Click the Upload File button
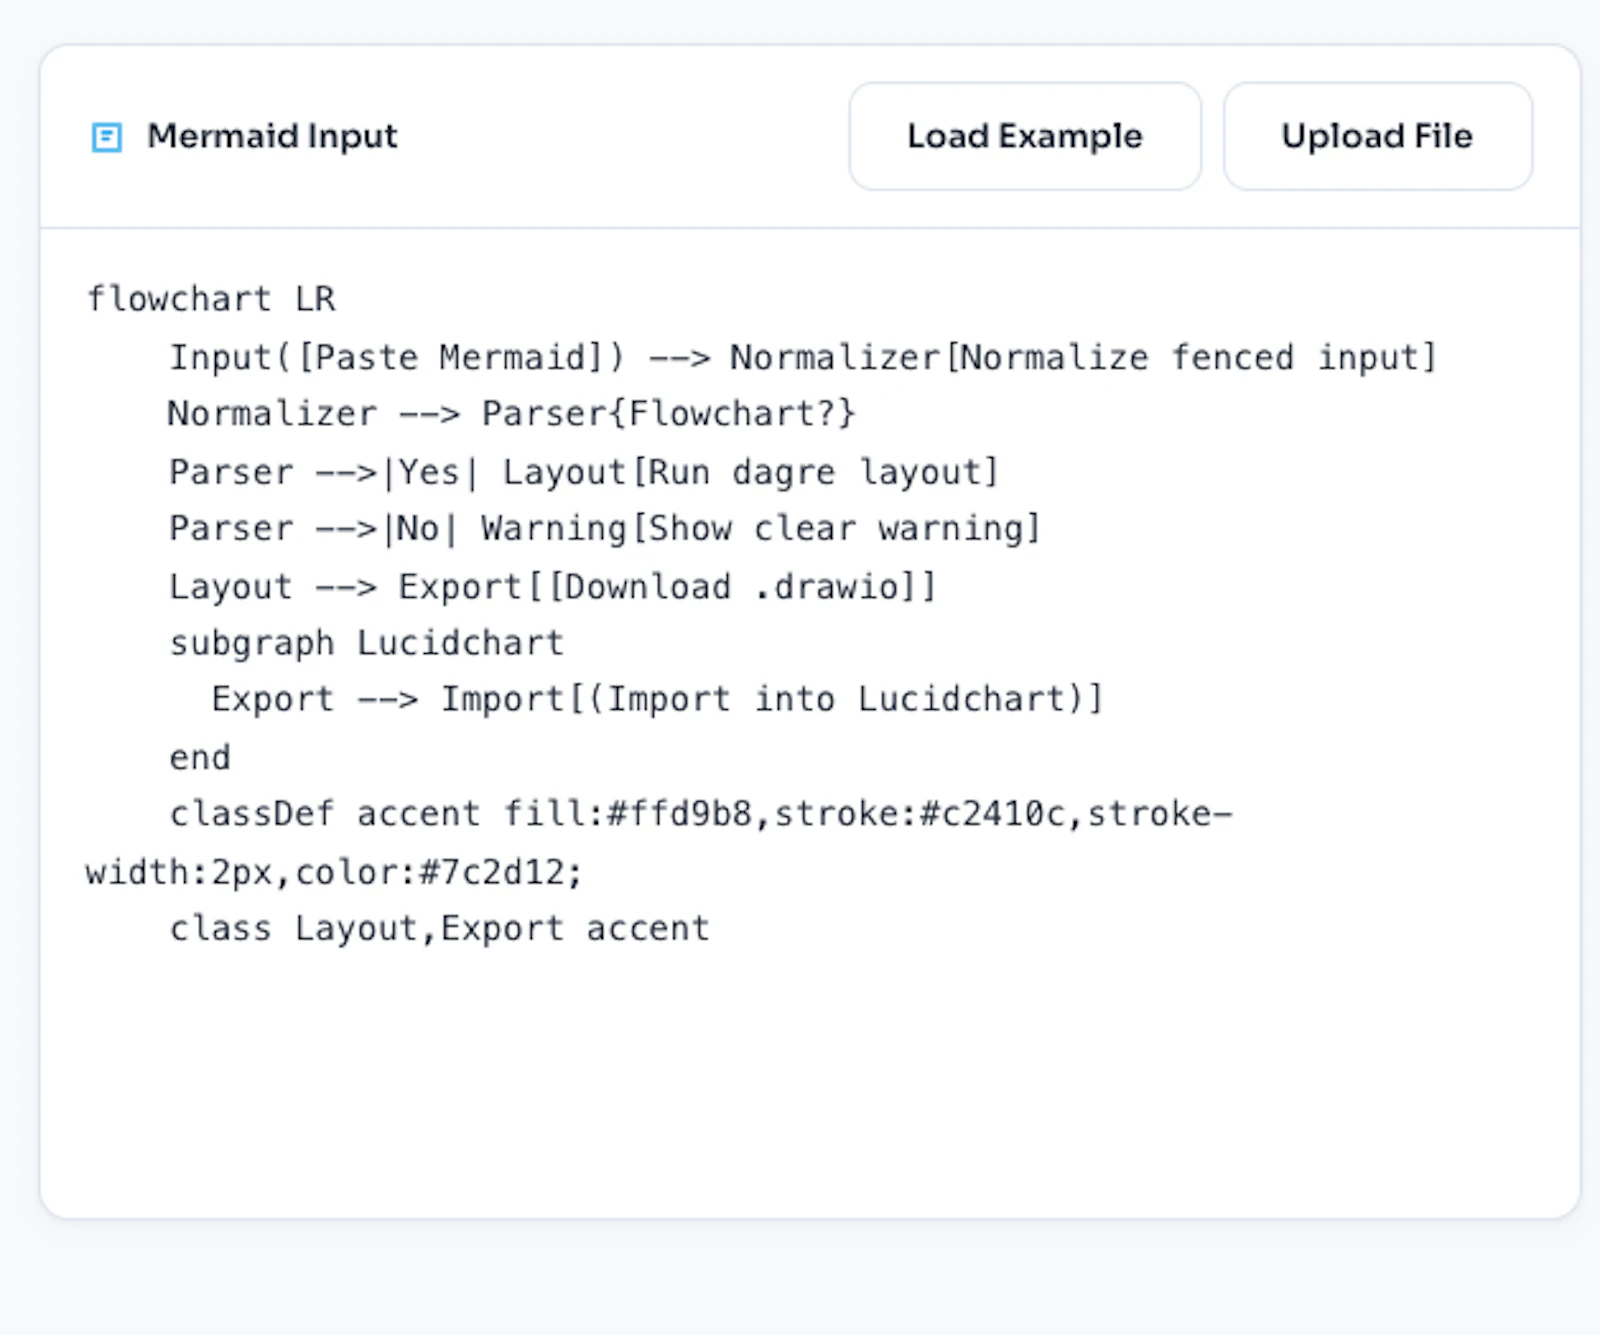1600x1335 pixels. click(1376, 136)
